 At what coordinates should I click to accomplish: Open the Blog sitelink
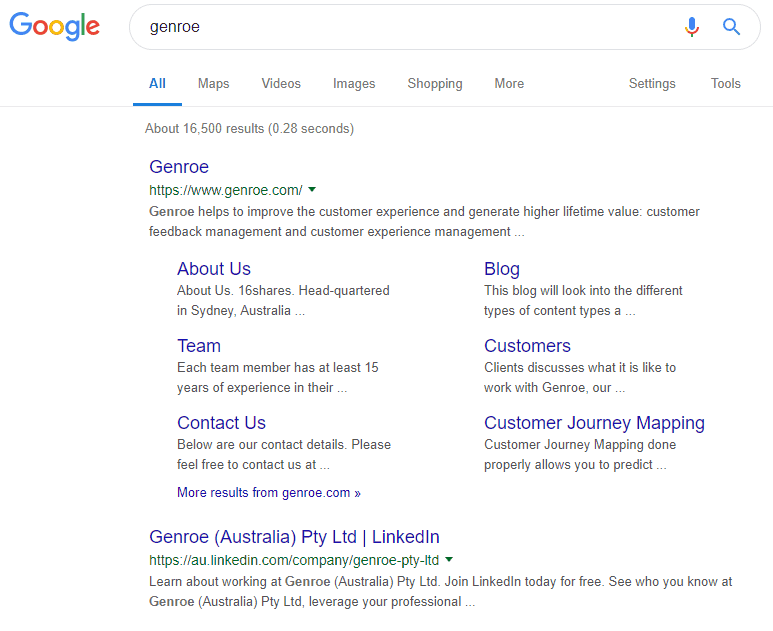[x=502, y=269]
